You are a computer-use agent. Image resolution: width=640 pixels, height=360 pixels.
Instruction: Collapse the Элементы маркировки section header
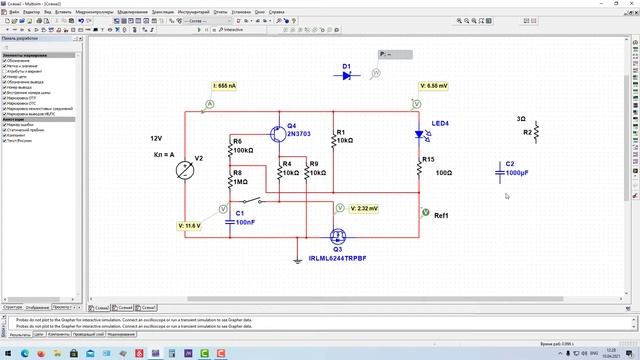[38, 55]
